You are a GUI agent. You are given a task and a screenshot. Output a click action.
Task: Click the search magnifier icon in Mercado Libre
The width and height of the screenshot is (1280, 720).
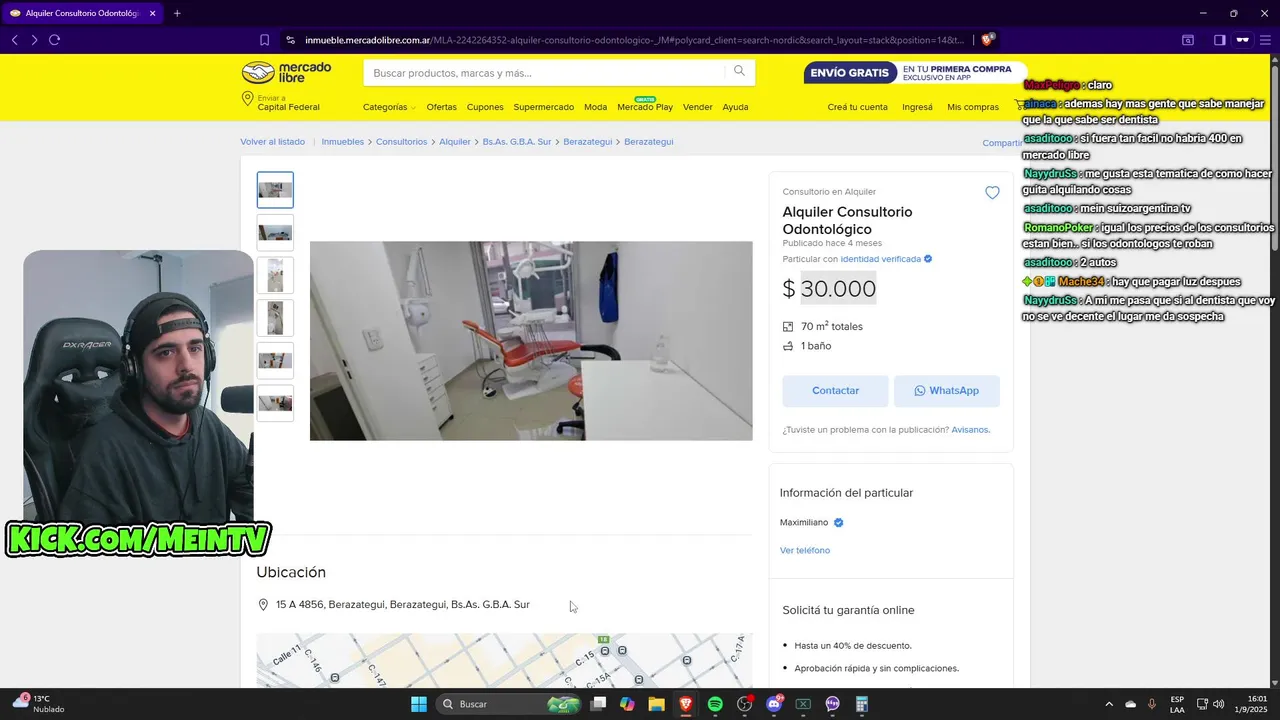click(739, 71)
